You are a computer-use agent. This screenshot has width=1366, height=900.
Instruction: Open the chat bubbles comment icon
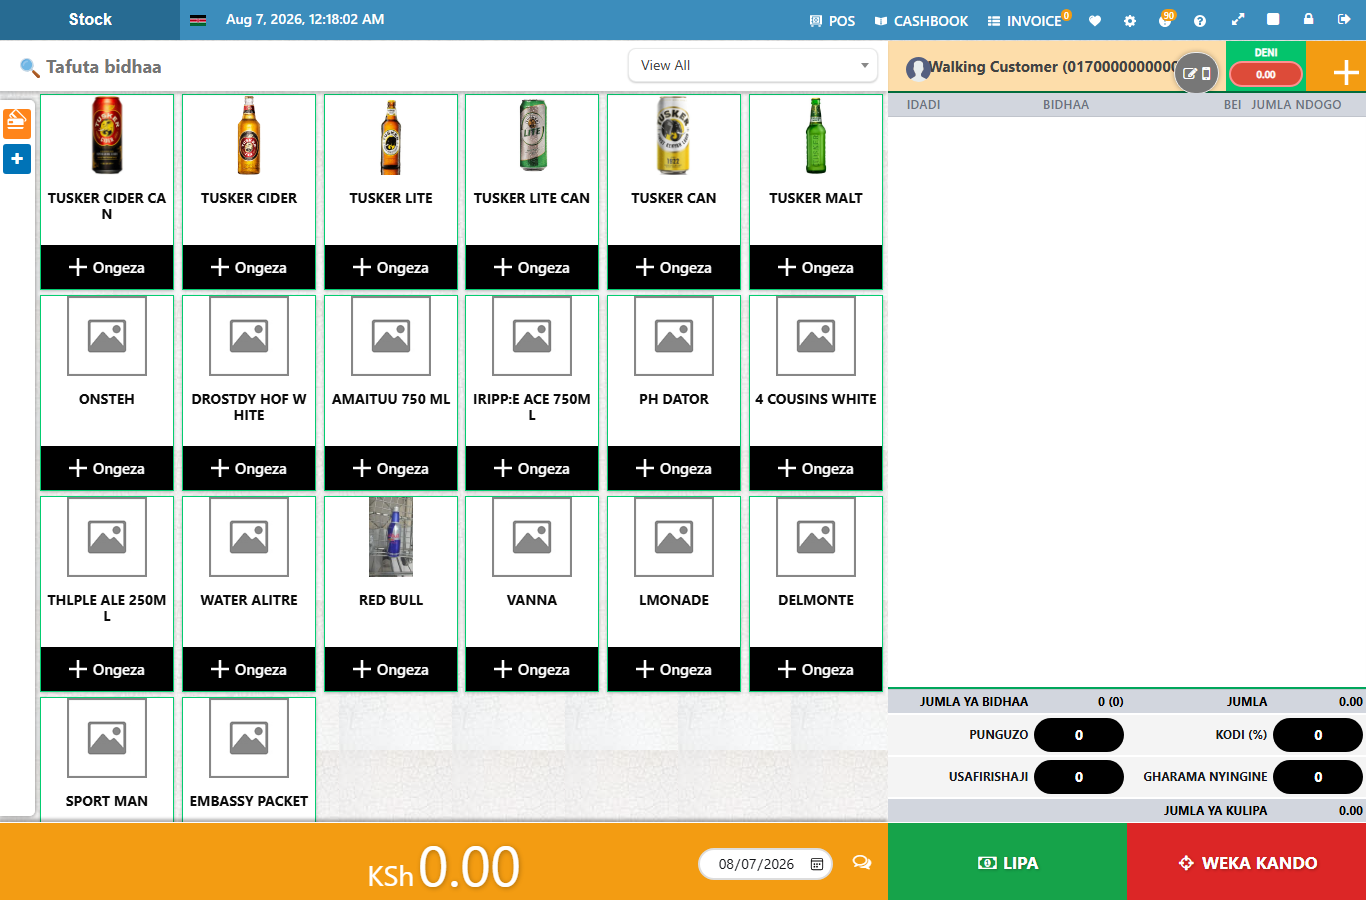click(x=861, y=862)
